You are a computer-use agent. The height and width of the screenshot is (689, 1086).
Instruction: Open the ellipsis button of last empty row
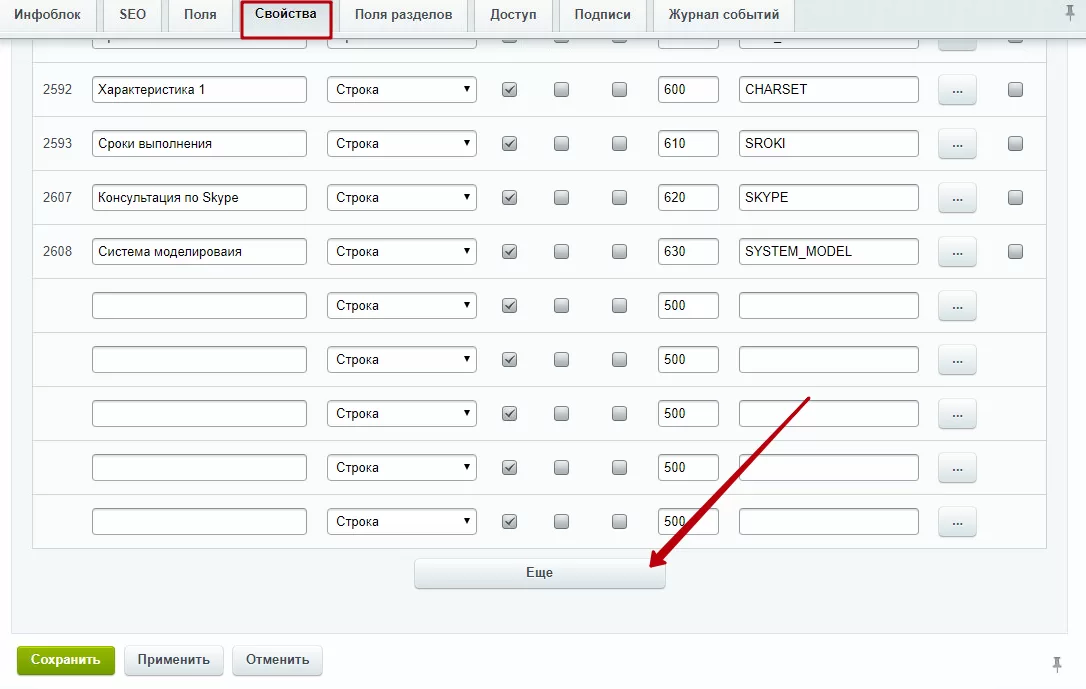click(957, 522)
